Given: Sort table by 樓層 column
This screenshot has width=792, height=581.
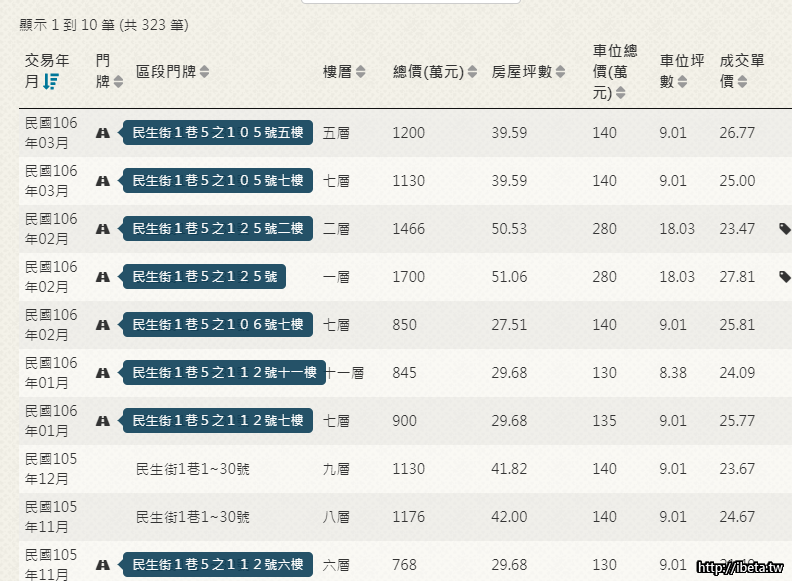Looking at the screenshot, I should point(361,72).
